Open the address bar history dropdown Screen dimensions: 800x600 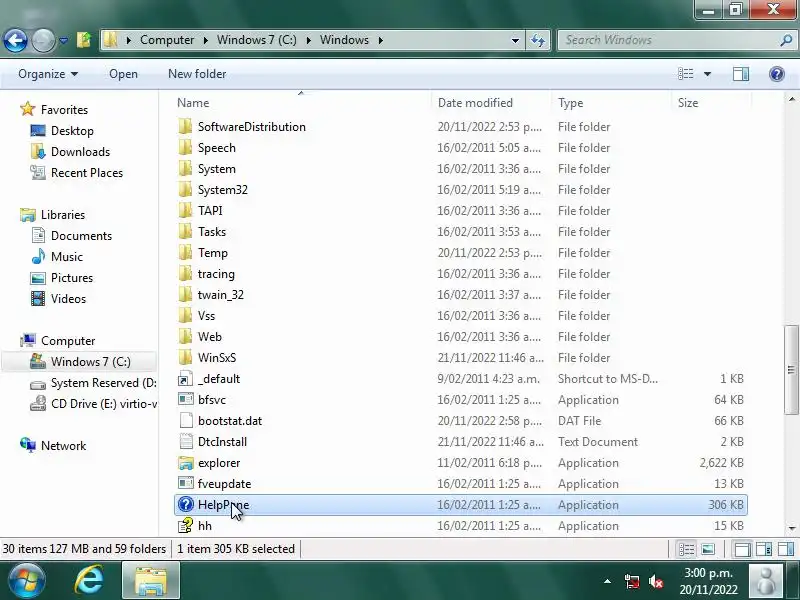pyautogui.click(x=515, y=40)
